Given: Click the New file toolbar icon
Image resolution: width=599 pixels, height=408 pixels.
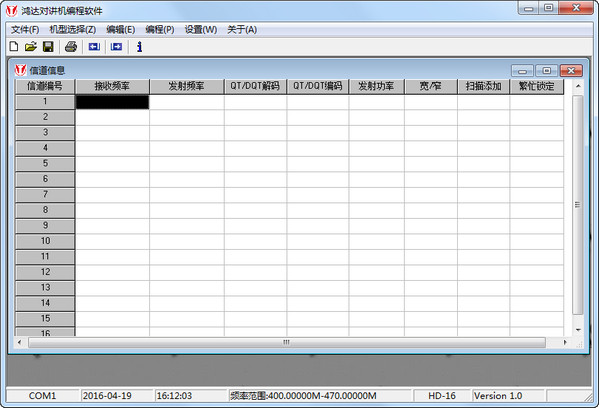Looking at the screenshot, I should click(x=14, y=47).
